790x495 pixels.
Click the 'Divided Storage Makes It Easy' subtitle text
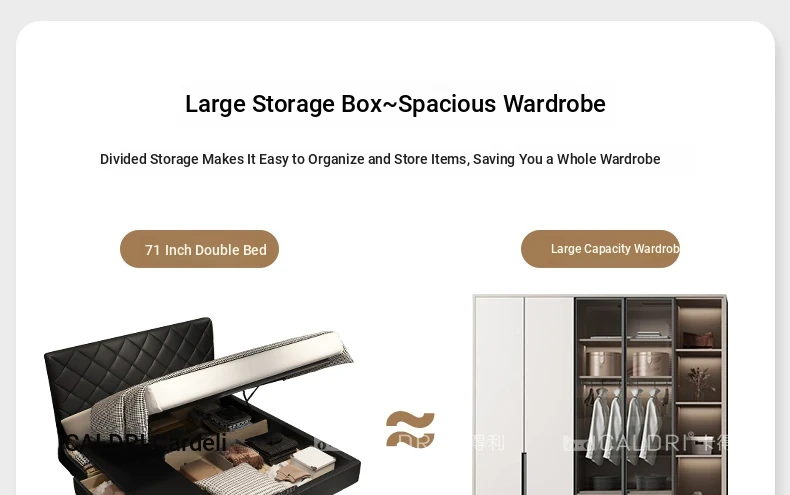[380, 159]
